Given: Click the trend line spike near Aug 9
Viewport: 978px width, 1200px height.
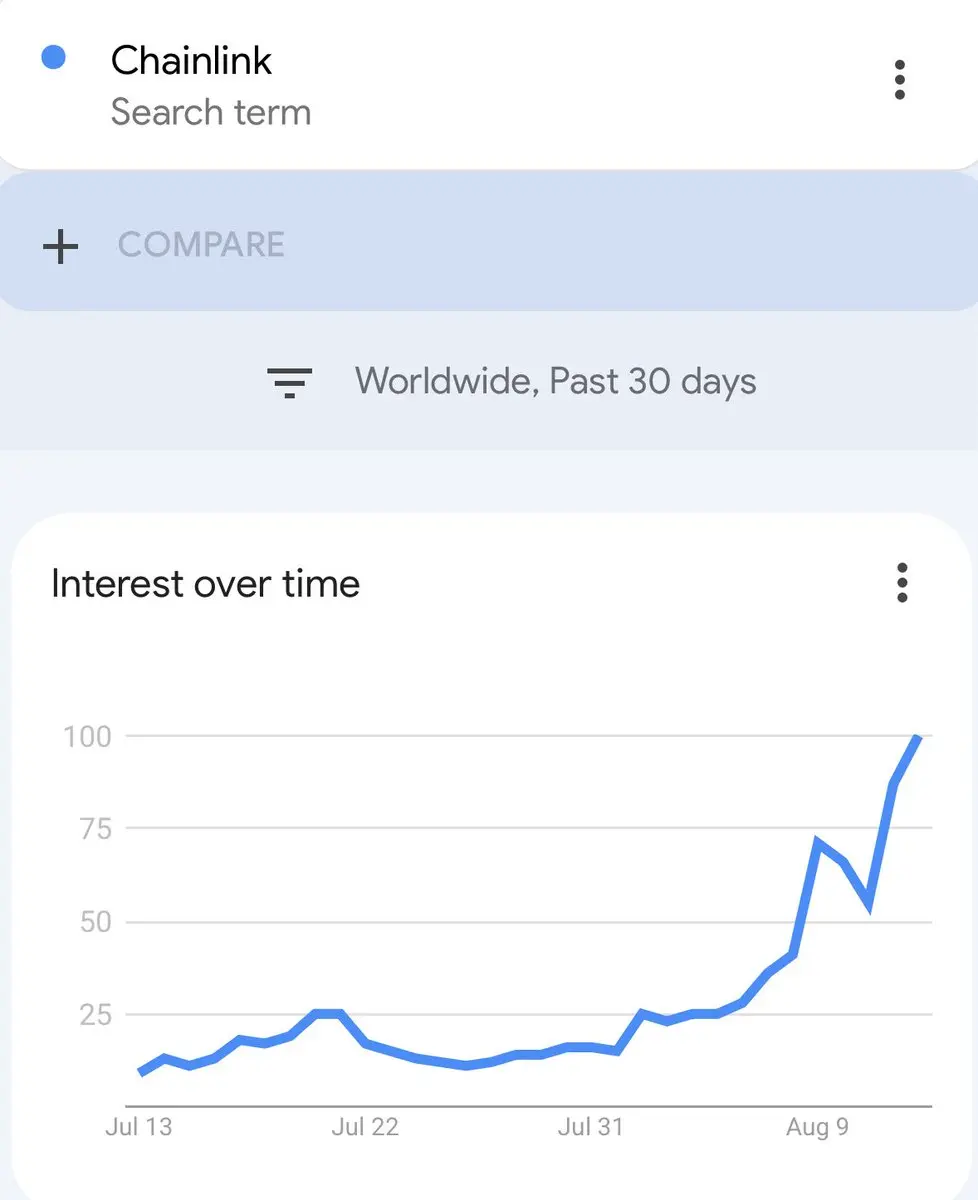Looking at the screenshot, I should click(x=819, y=843).
